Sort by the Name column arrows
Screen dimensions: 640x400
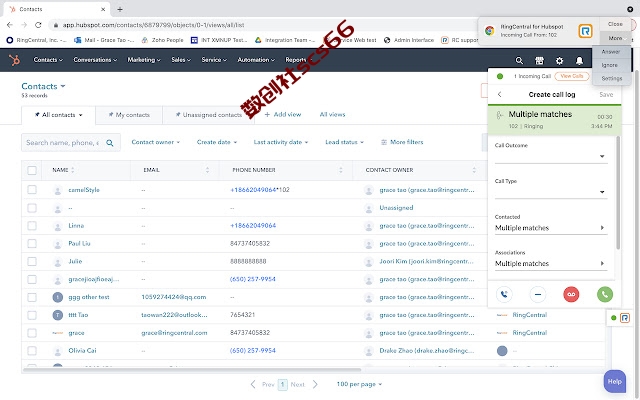click(x=73, y=170)
